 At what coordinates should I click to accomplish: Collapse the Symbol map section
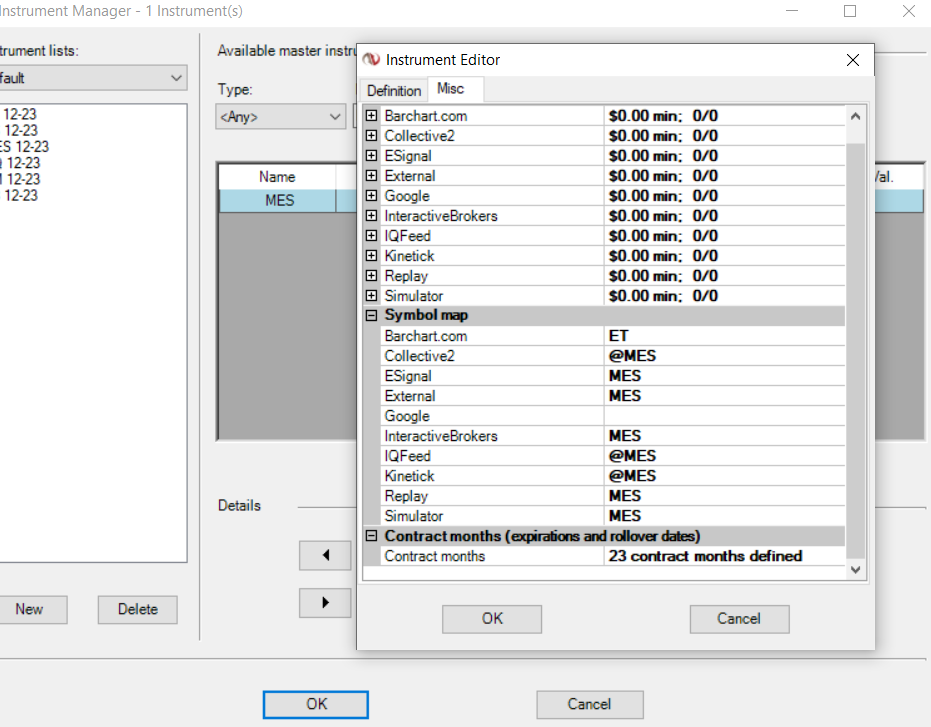(371, 315)
